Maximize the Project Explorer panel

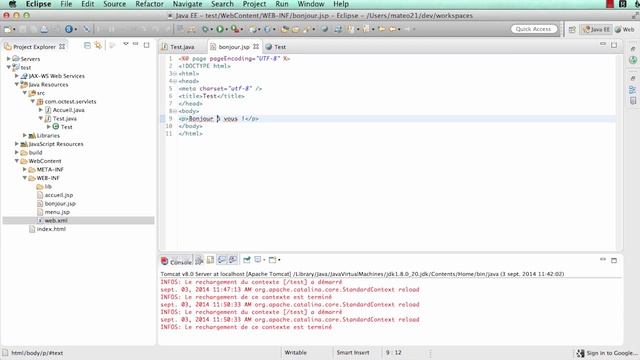coord(147,45)
